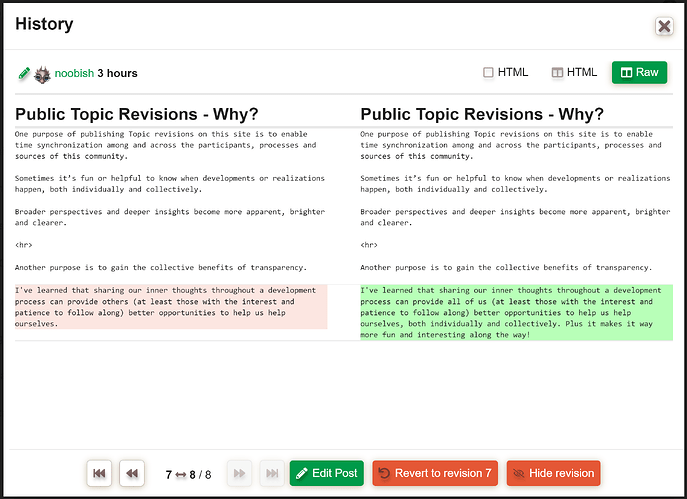This screenshot has height=499, width=687.
Task: Click the Hide revision button
Action: point(553,473)
